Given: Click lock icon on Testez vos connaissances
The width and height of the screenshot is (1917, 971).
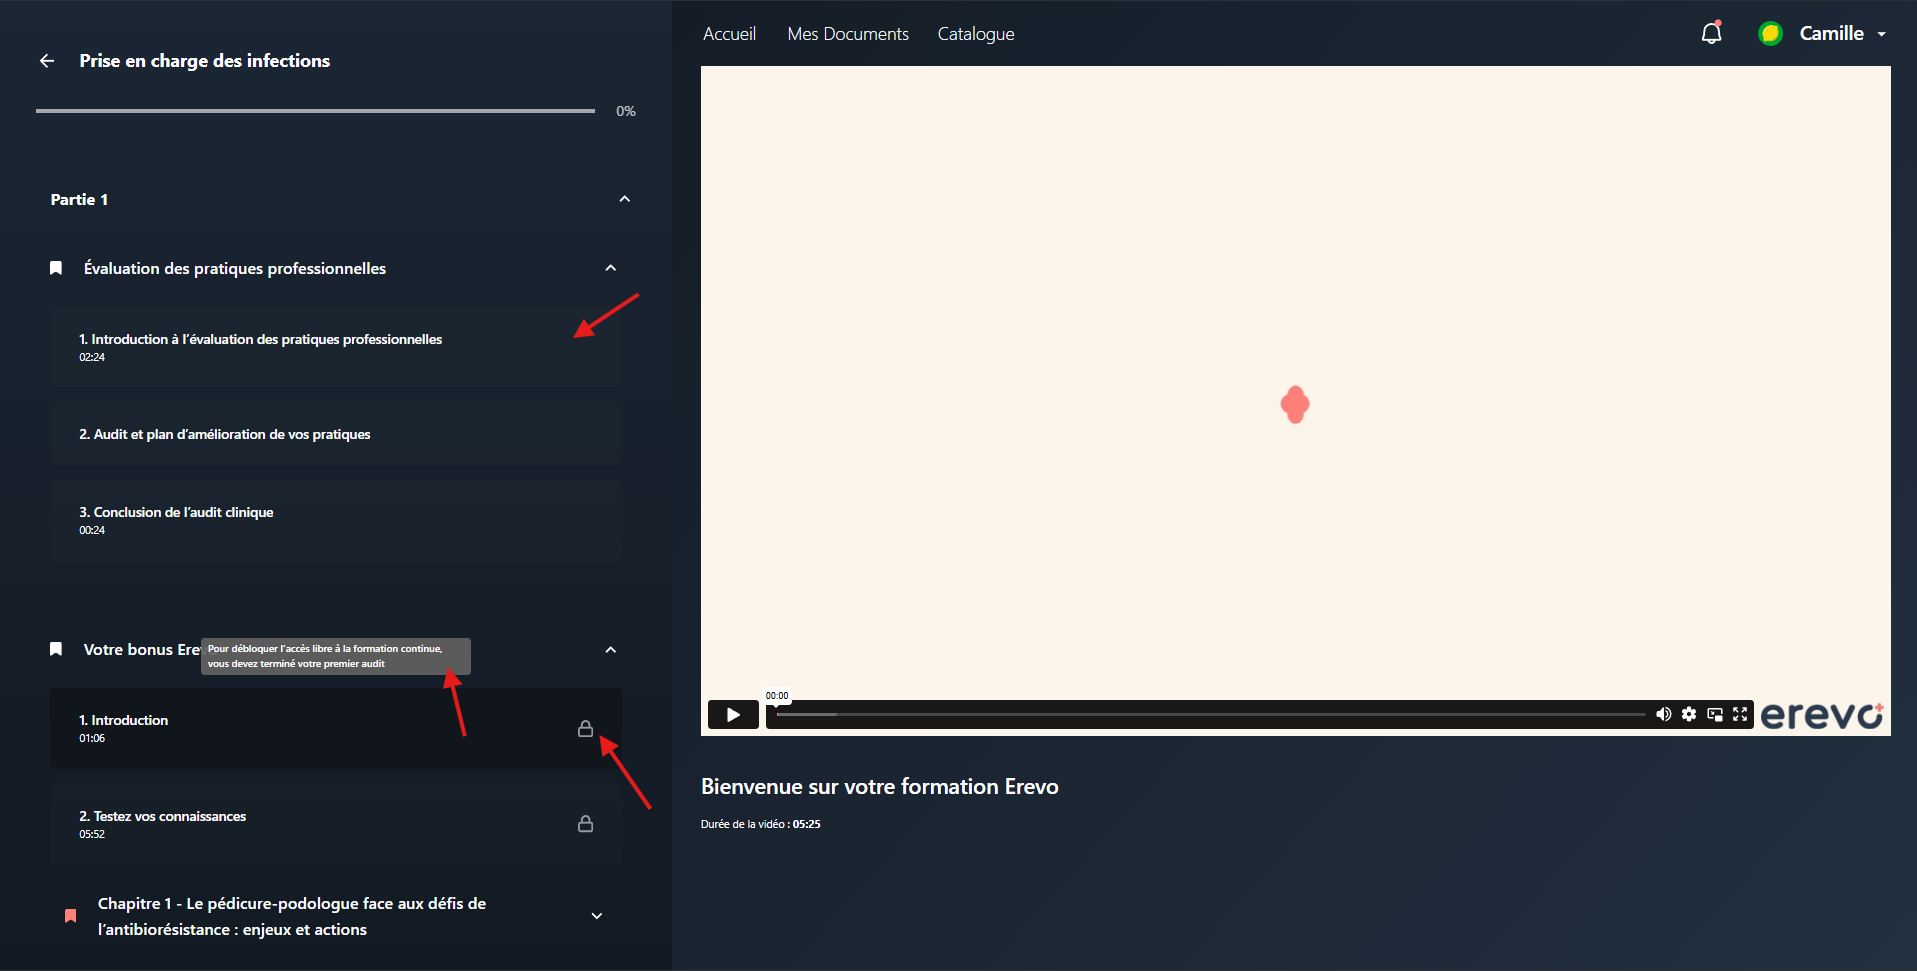Looking at the screenshot, I should coord(585,823).
